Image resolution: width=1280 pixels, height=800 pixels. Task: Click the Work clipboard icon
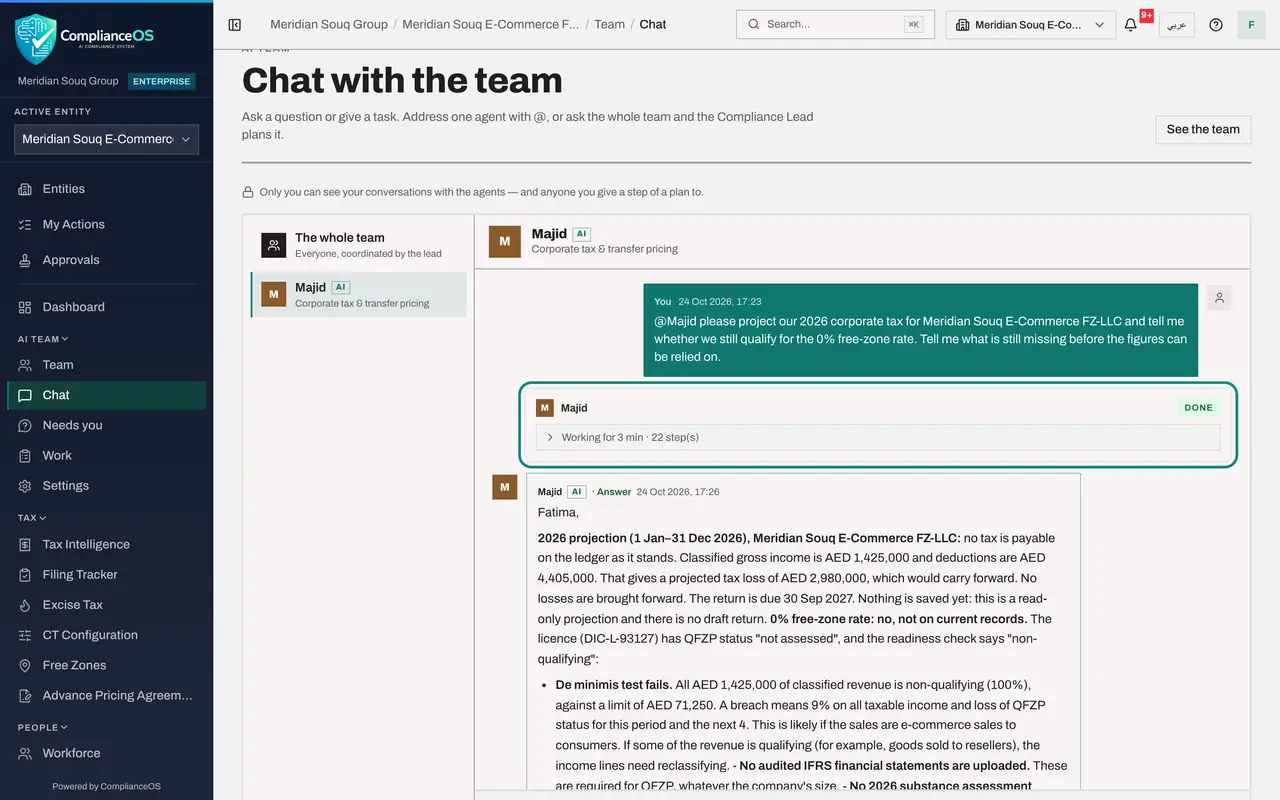point(25,455)
